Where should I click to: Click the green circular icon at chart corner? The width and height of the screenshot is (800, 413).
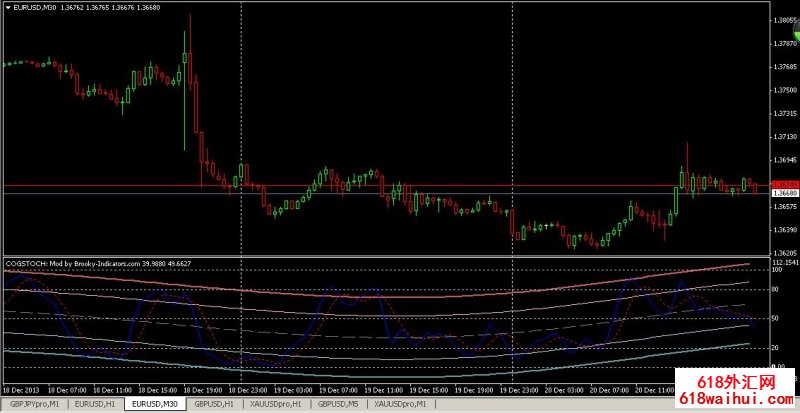click(x=796, y=32)
